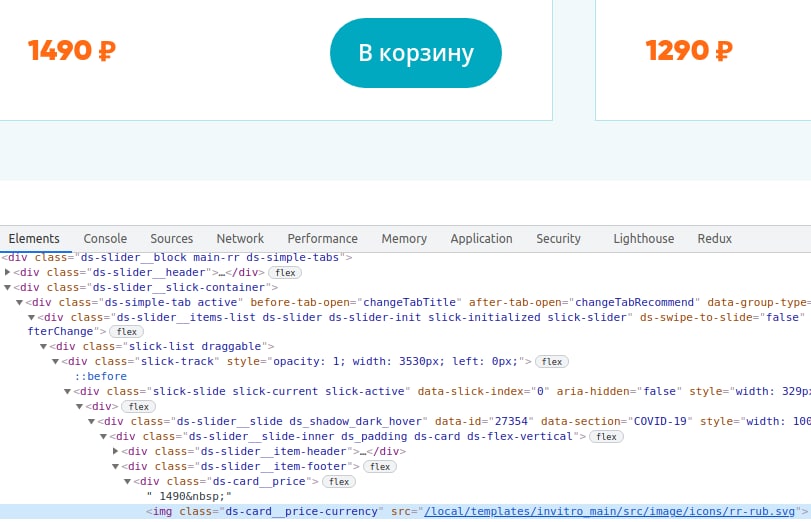Viewport: 811px width, 522px height.
Task: Collapse the ds-slider__slick-container div node
Action: tap(7, 287)
